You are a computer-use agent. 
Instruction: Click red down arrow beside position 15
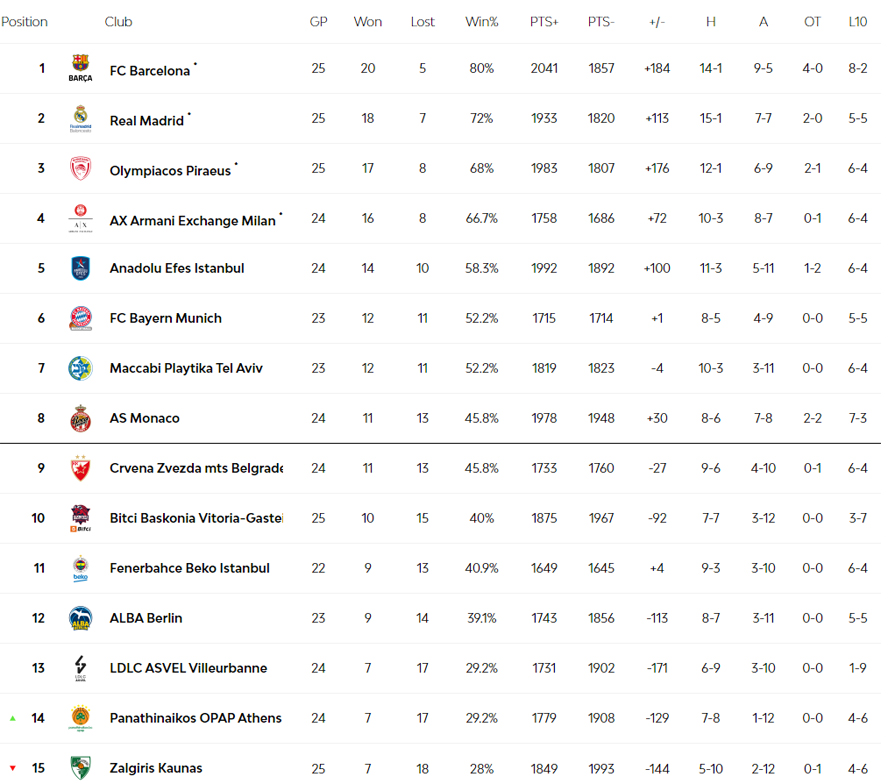pos(12,768)
